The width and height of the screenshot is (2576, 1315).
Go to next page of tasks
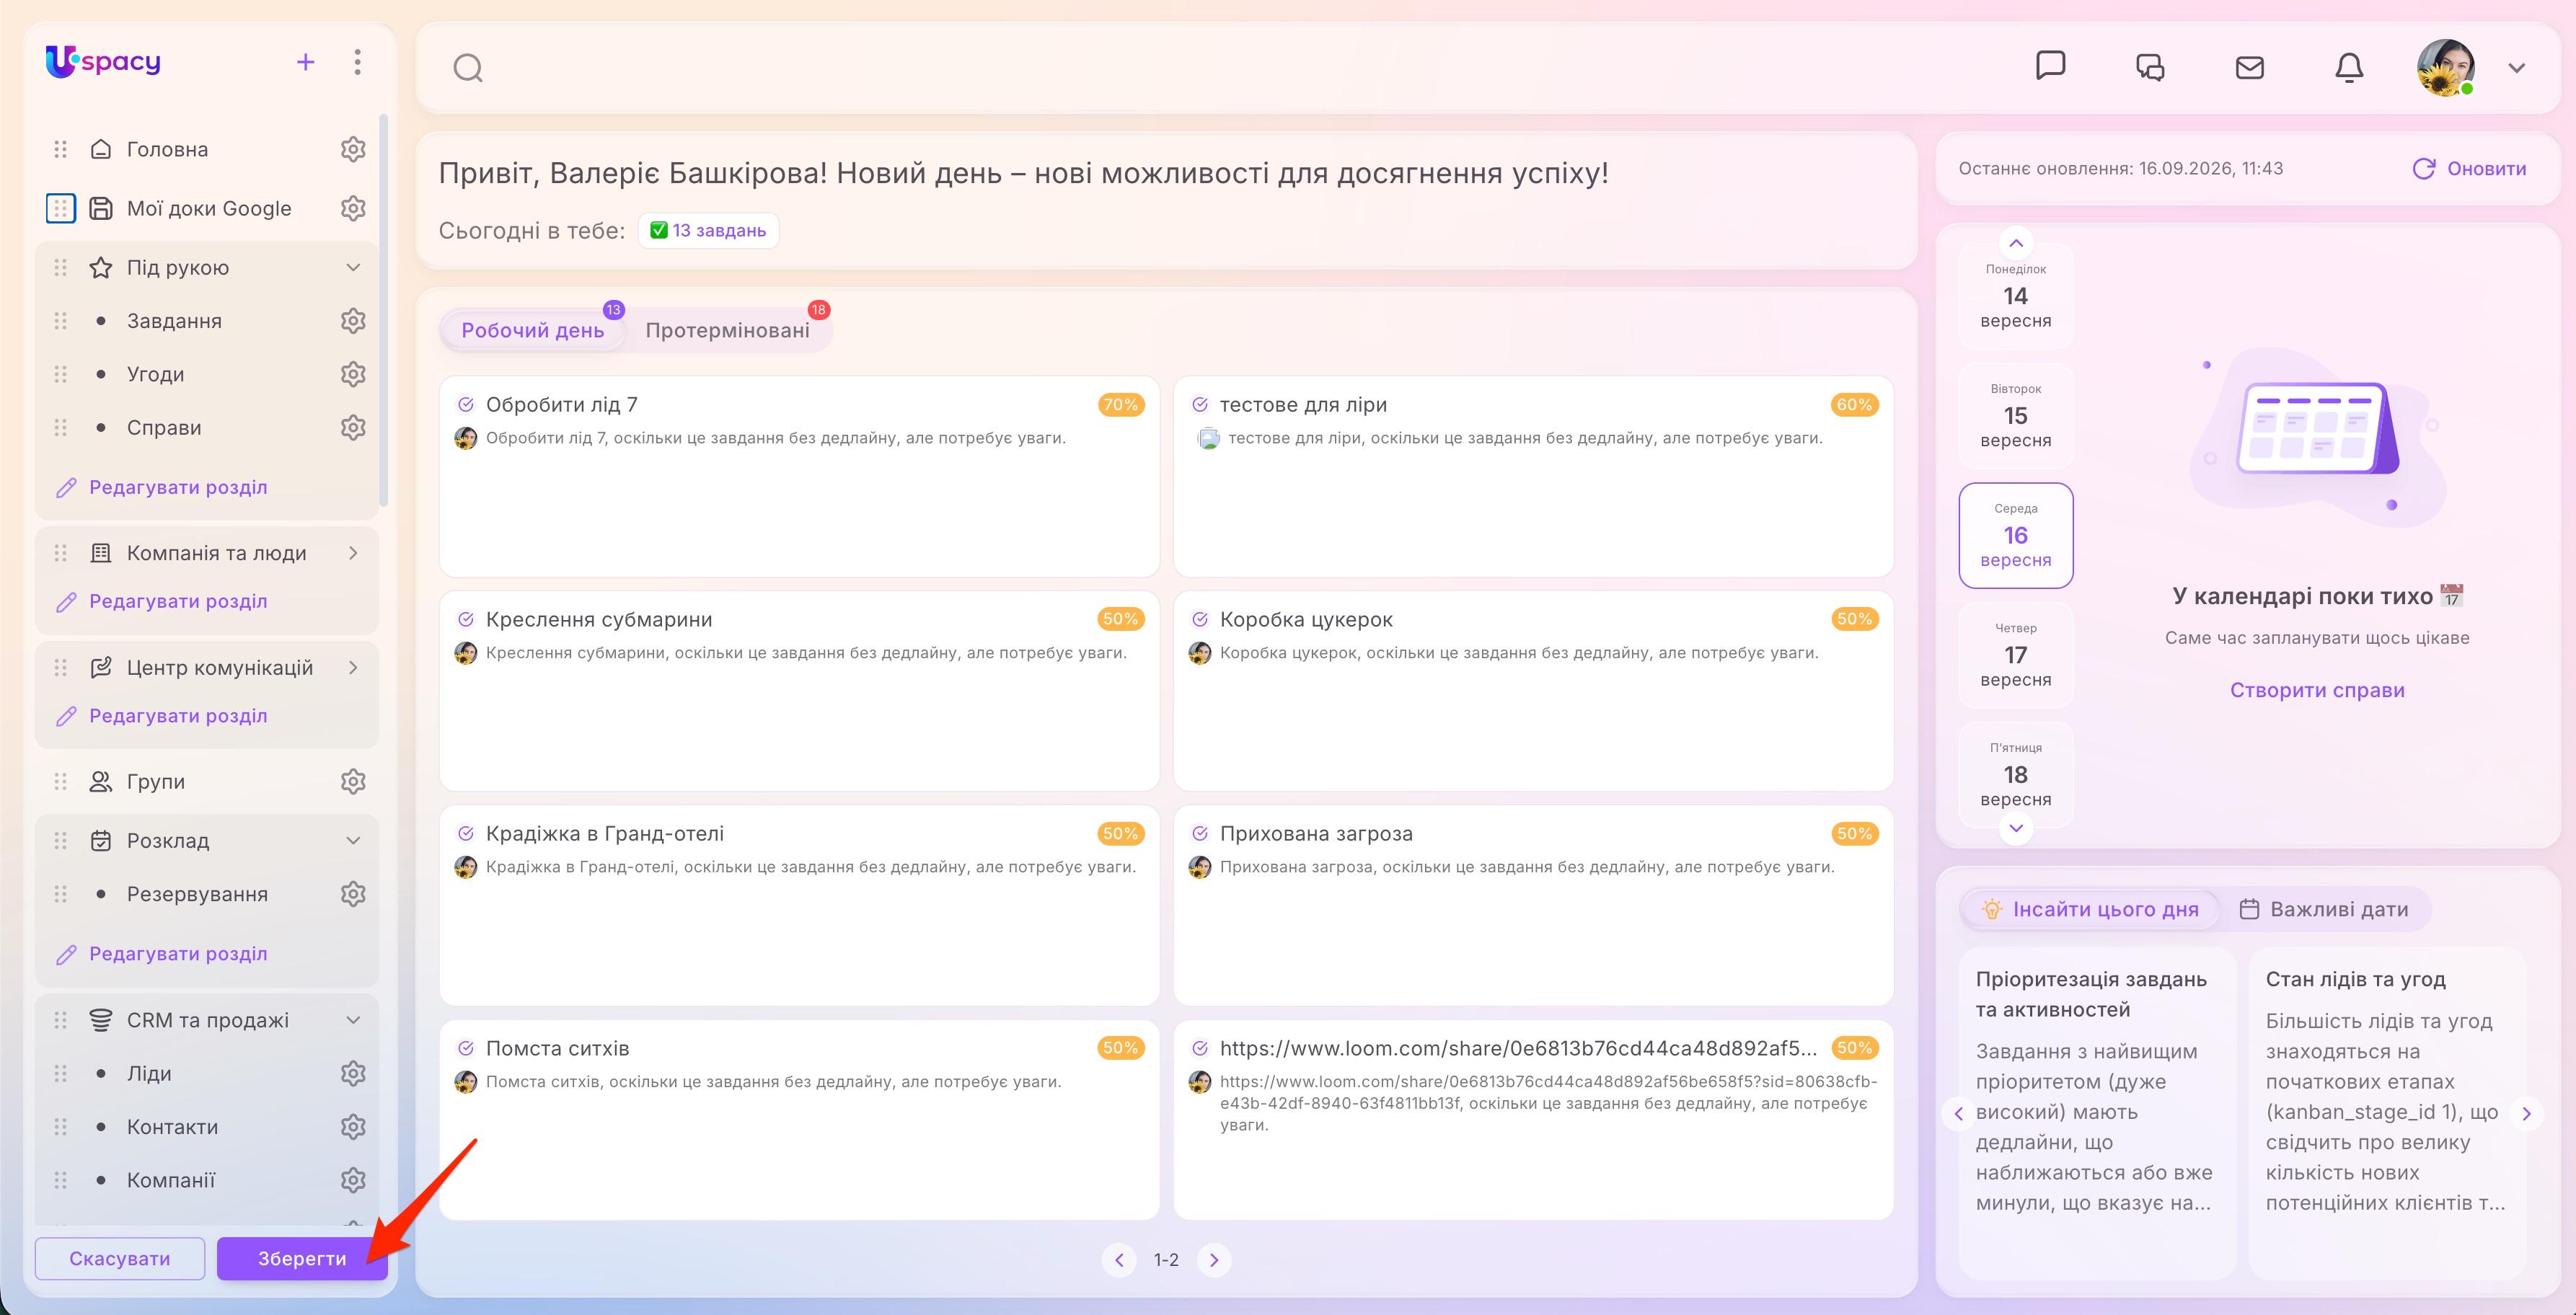point(1214,1260)
